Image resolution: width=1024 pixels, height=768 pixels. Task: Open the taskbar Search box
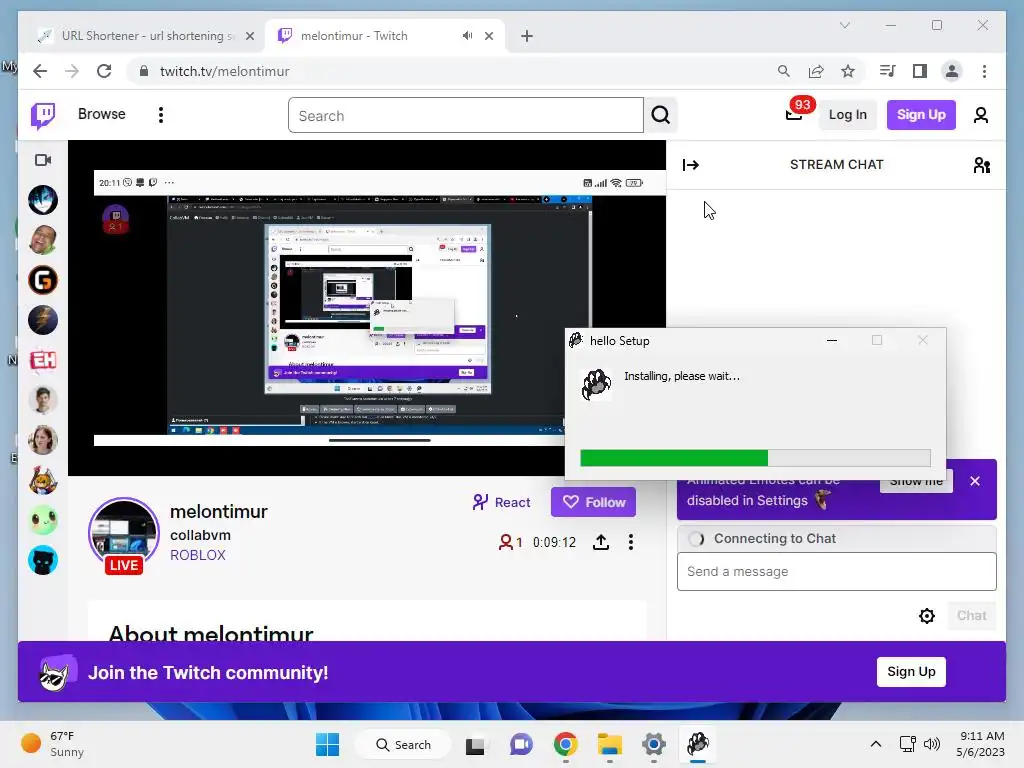403,744
